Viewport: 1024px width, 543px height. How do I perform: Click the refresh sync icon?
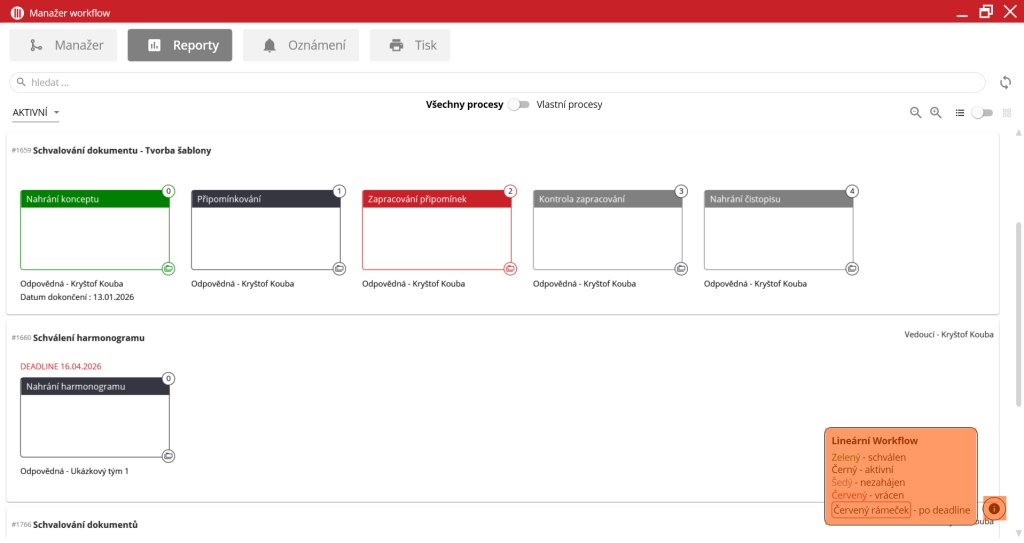tap(1006, 82)
